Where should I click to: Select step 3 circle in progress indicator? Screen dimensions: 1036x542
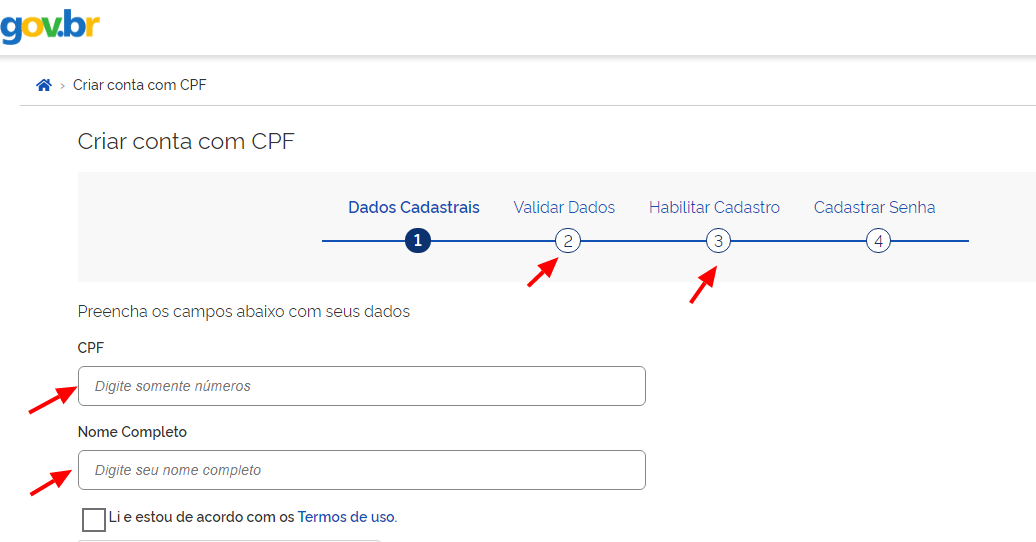[718, 241]
